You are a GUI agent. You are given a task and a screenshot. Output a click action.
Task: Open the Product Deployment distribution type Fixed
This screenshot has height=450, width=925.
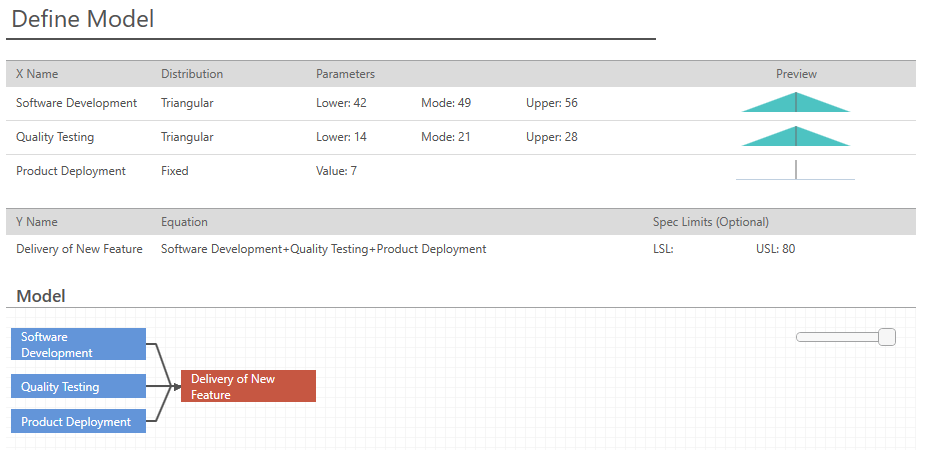point(174,171)
